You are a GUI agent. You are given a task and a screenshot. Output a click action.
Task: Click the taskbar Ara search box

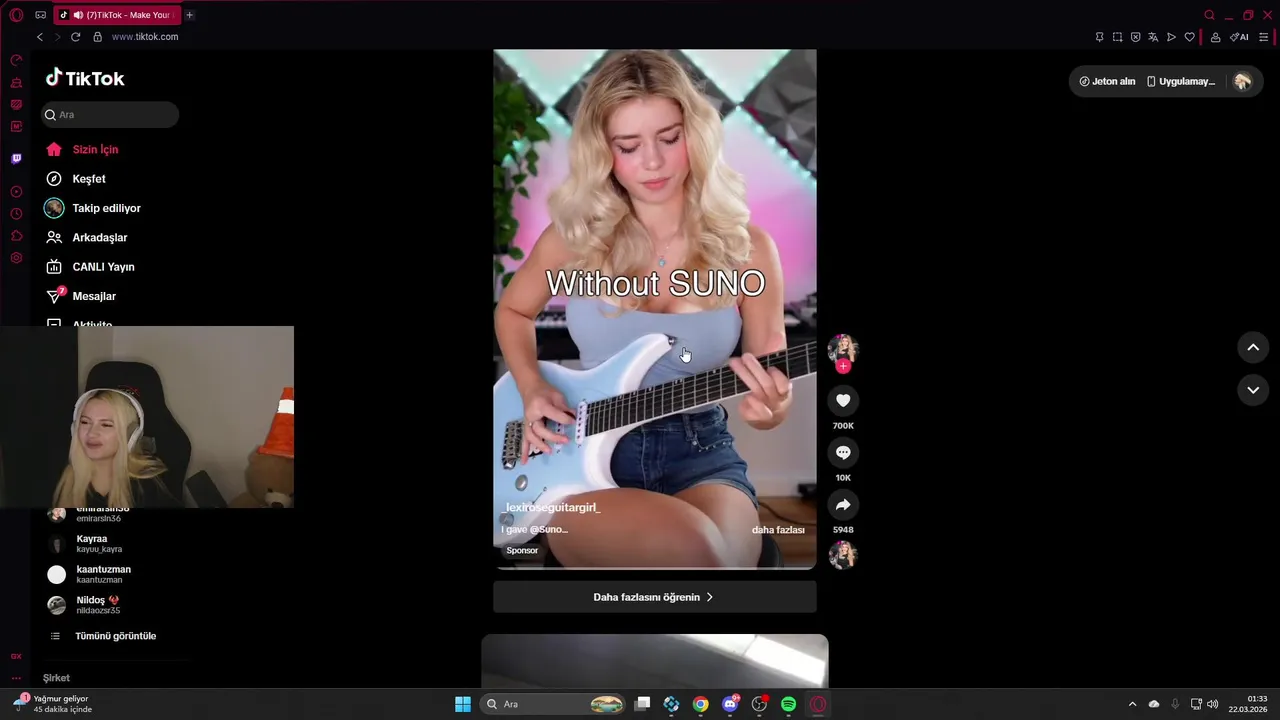click(x=554, y=704)
